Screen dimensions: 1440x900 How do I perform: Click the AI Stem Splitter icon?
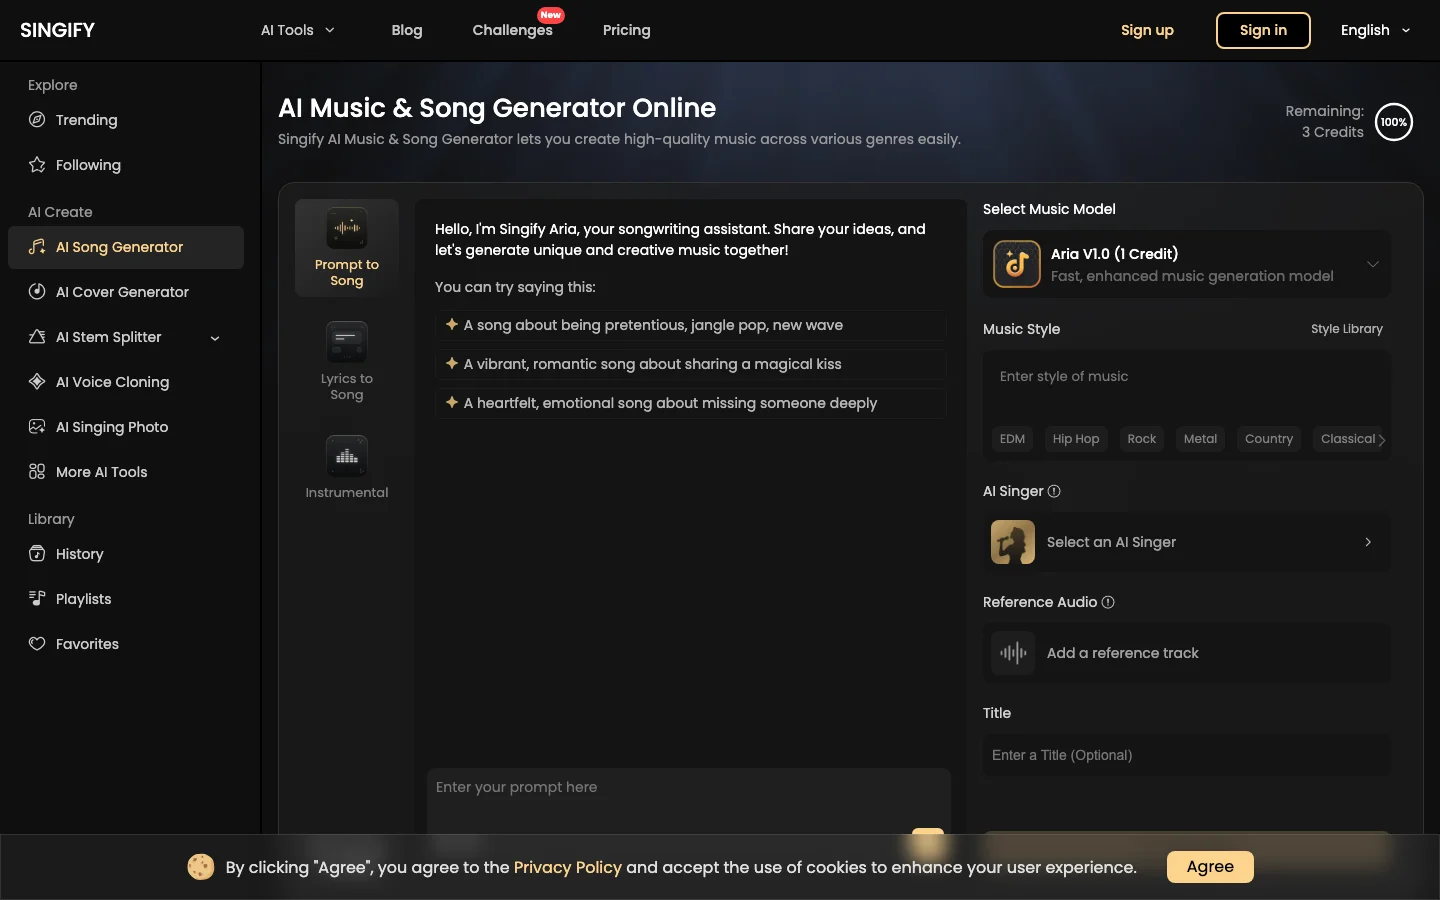[37, 337]
